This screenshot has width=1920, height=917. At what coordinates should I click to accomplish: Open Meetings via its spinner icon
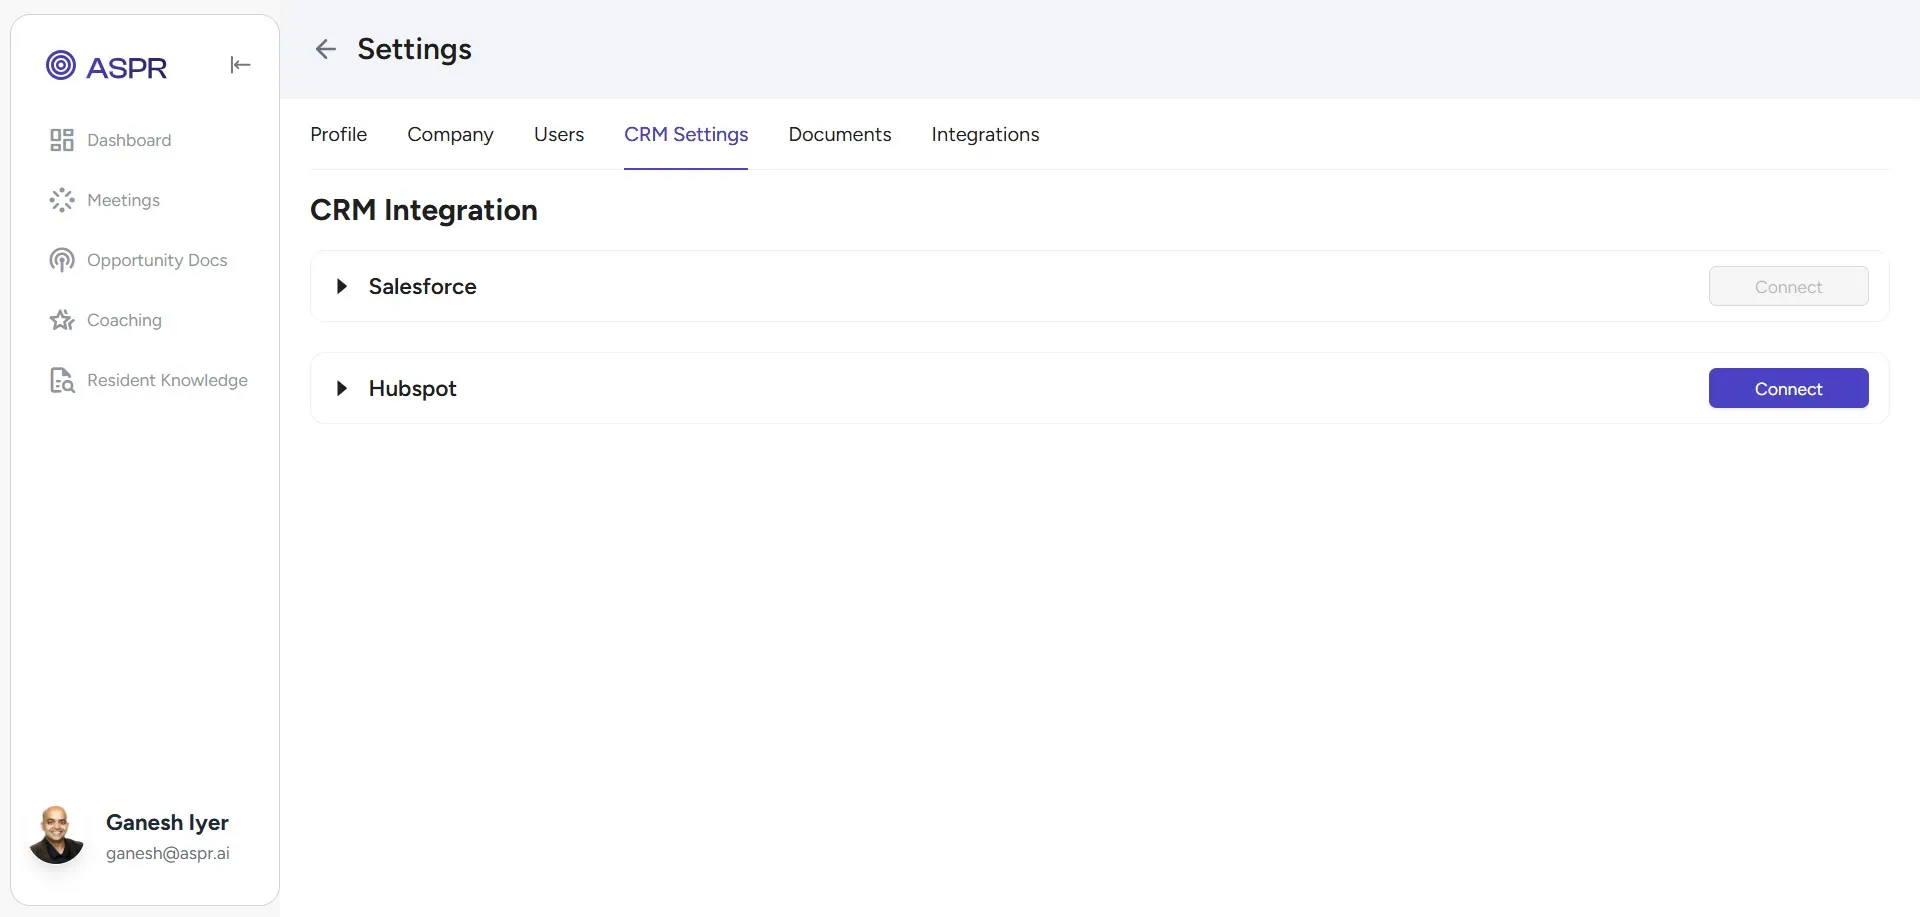click(62, 200)
